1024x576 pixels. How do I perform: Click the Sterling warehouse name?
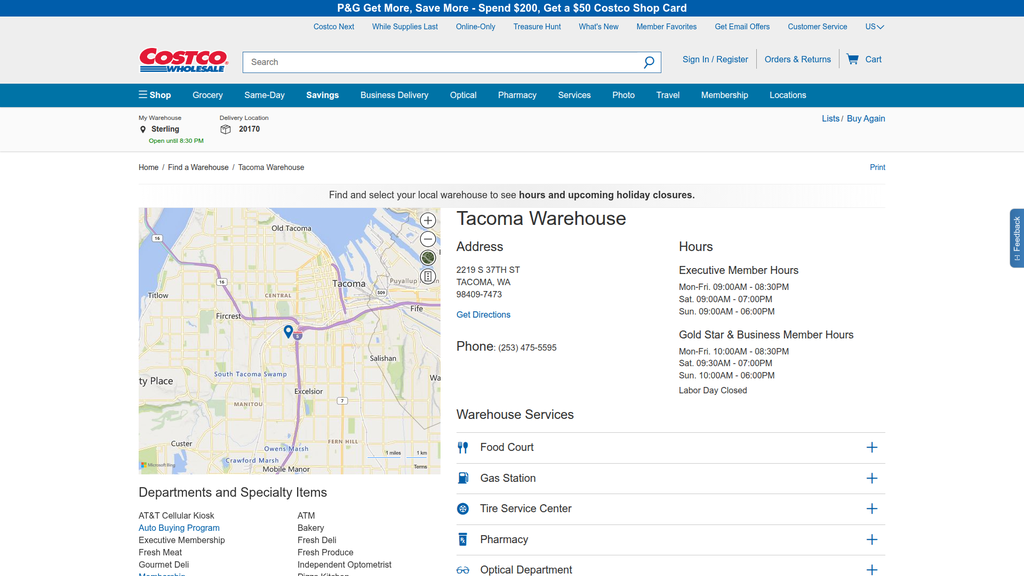[x=165, y=129]
